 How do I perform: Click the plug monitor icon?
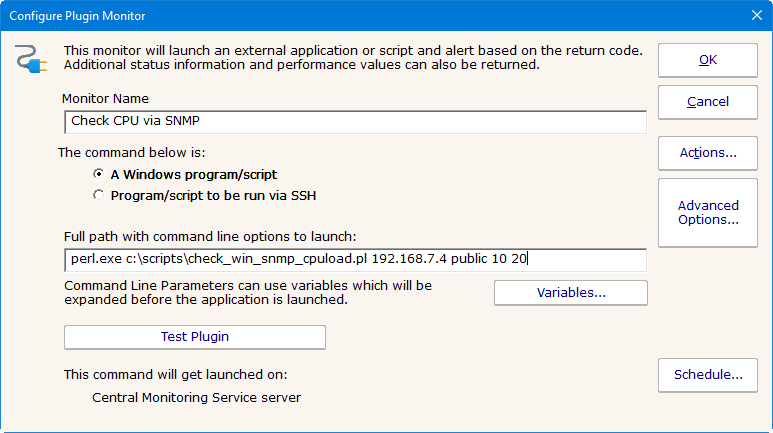(33, 60)
